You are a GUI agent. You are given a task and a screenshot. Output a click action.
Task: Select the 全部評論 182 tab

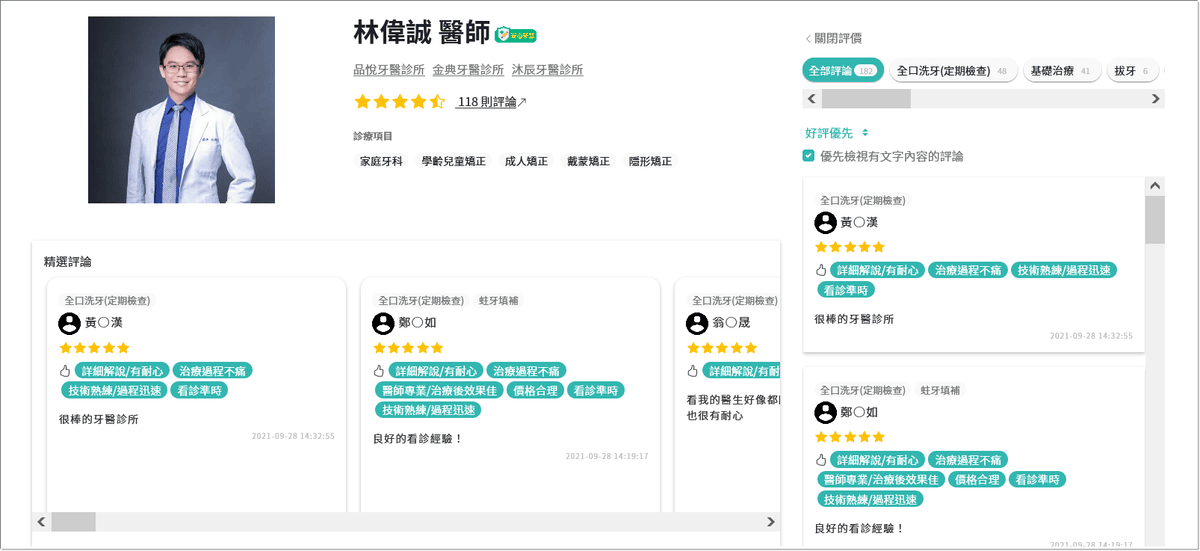click(x=843, y=71)
